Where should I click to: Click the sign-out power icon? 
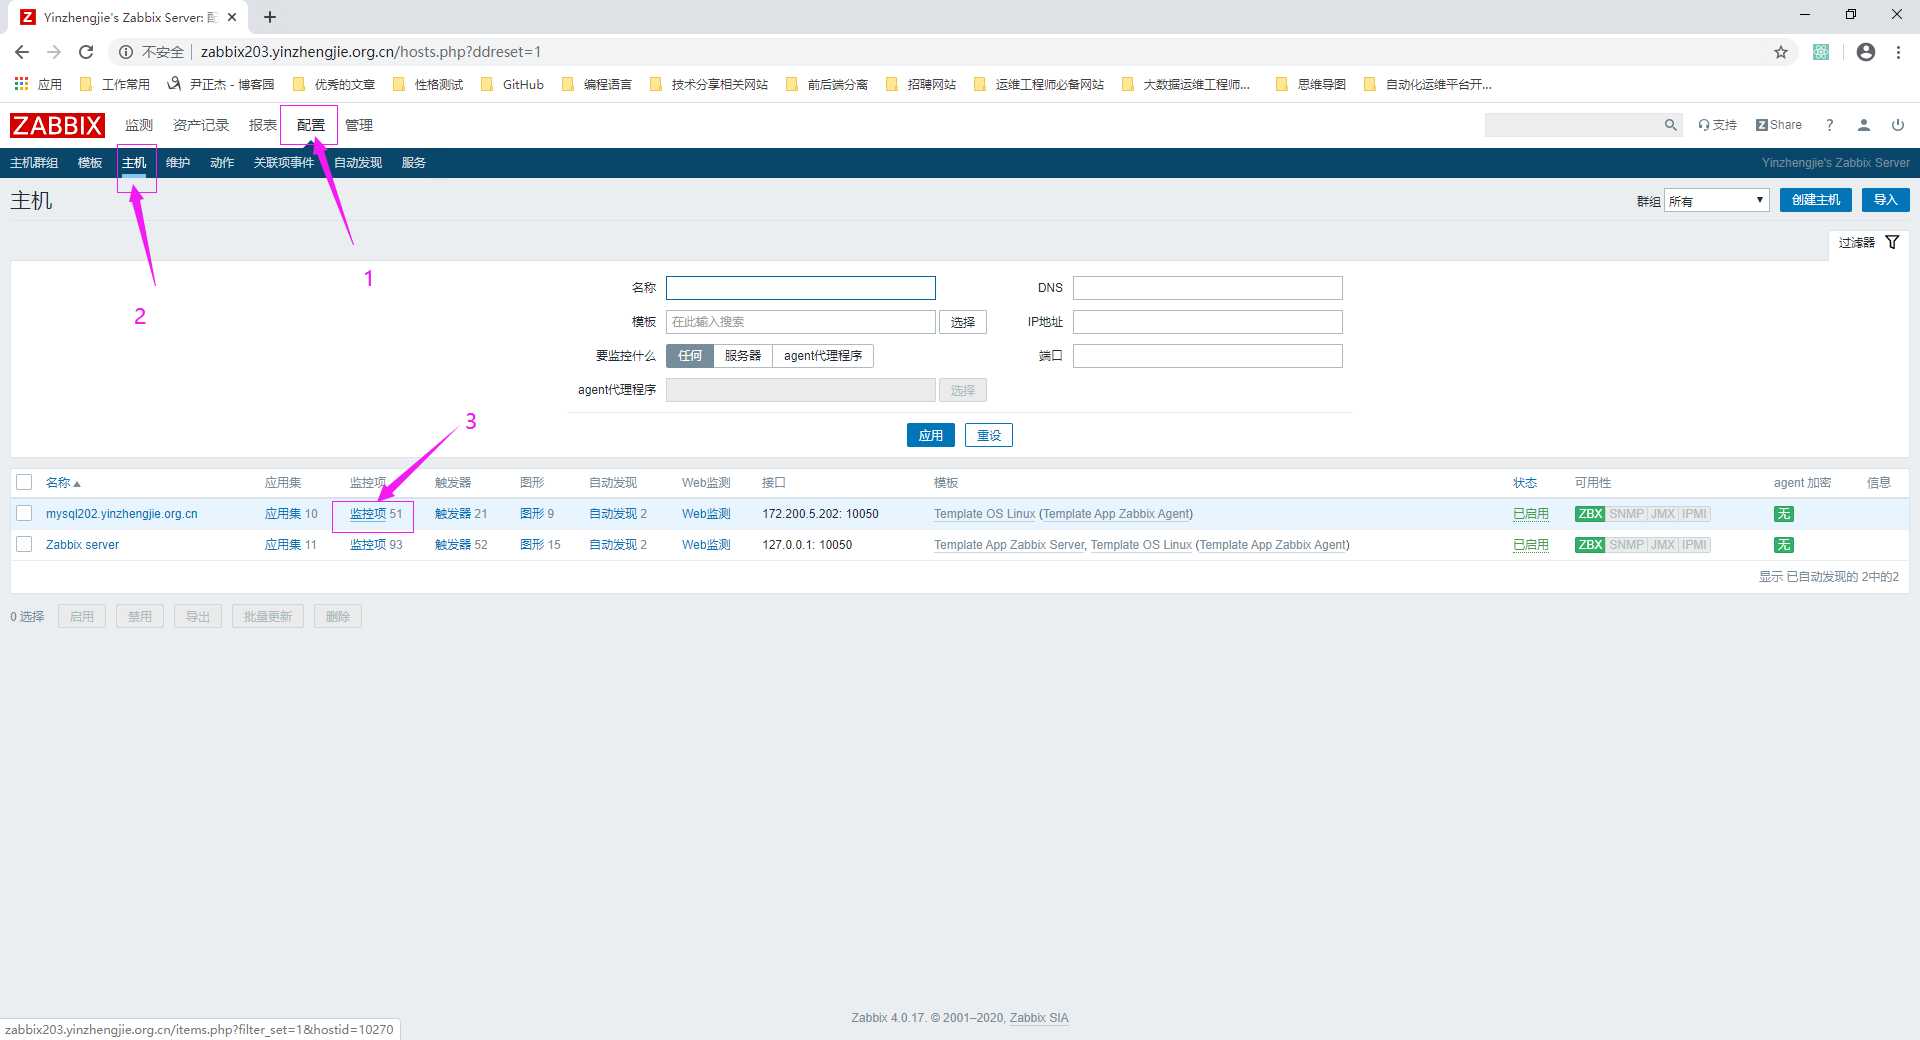1898,125
